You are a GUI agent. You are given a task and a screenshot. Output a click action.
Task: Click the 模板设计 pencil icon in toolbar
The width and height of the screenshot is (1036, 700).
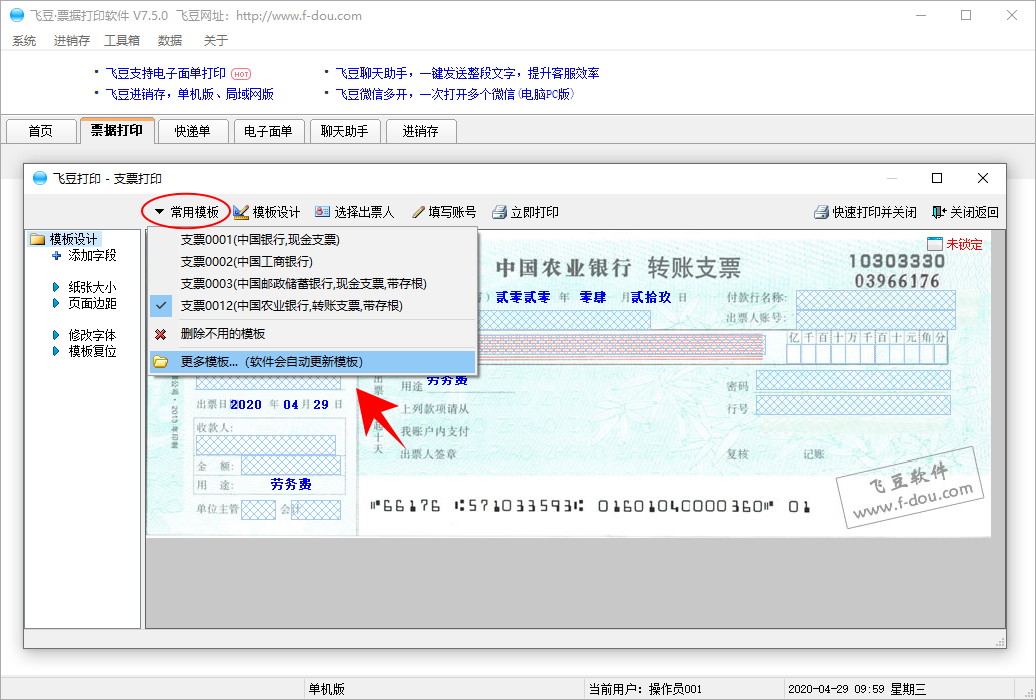pyautogui.click(x=241, y=212)
